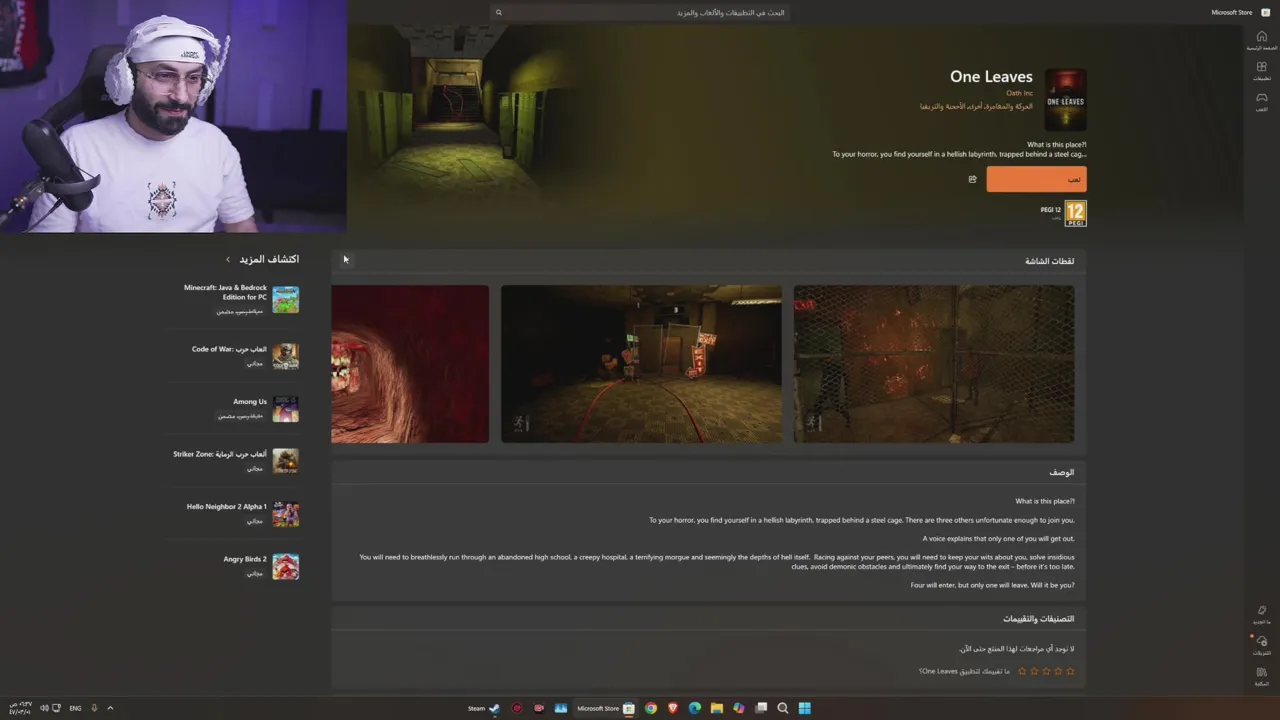Click the search magnifier in Store search bar
1280x720 pixels.
(498, 12)
